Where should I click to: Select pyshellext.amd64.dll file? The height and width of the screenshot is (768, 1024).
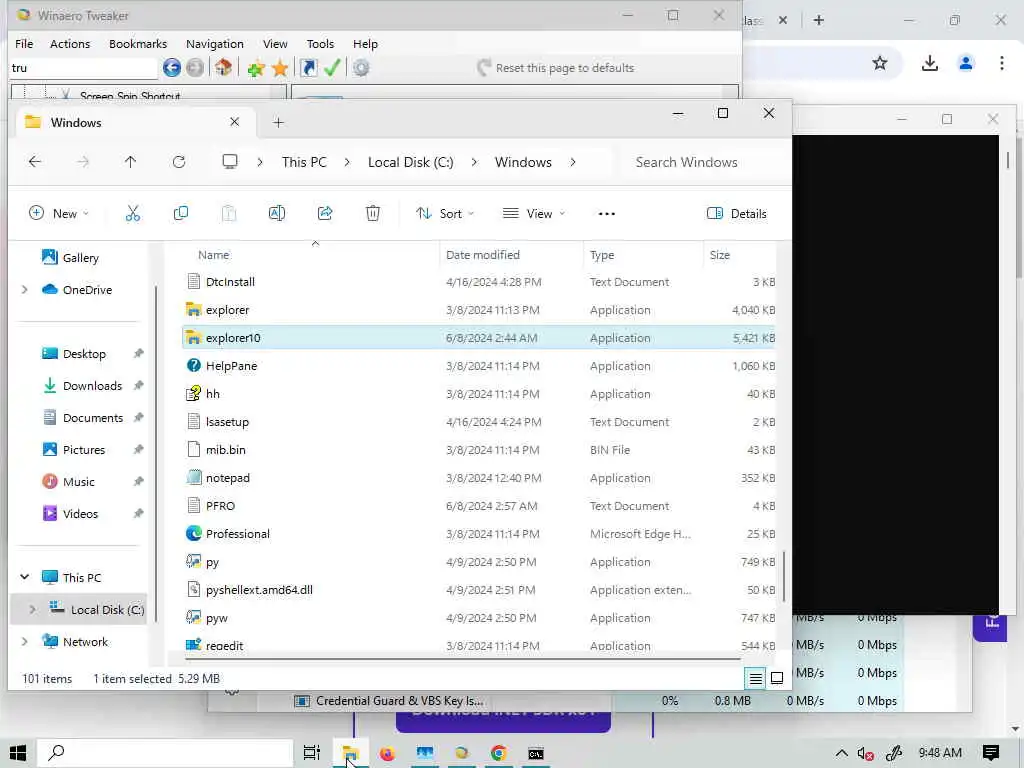[479, 590]
